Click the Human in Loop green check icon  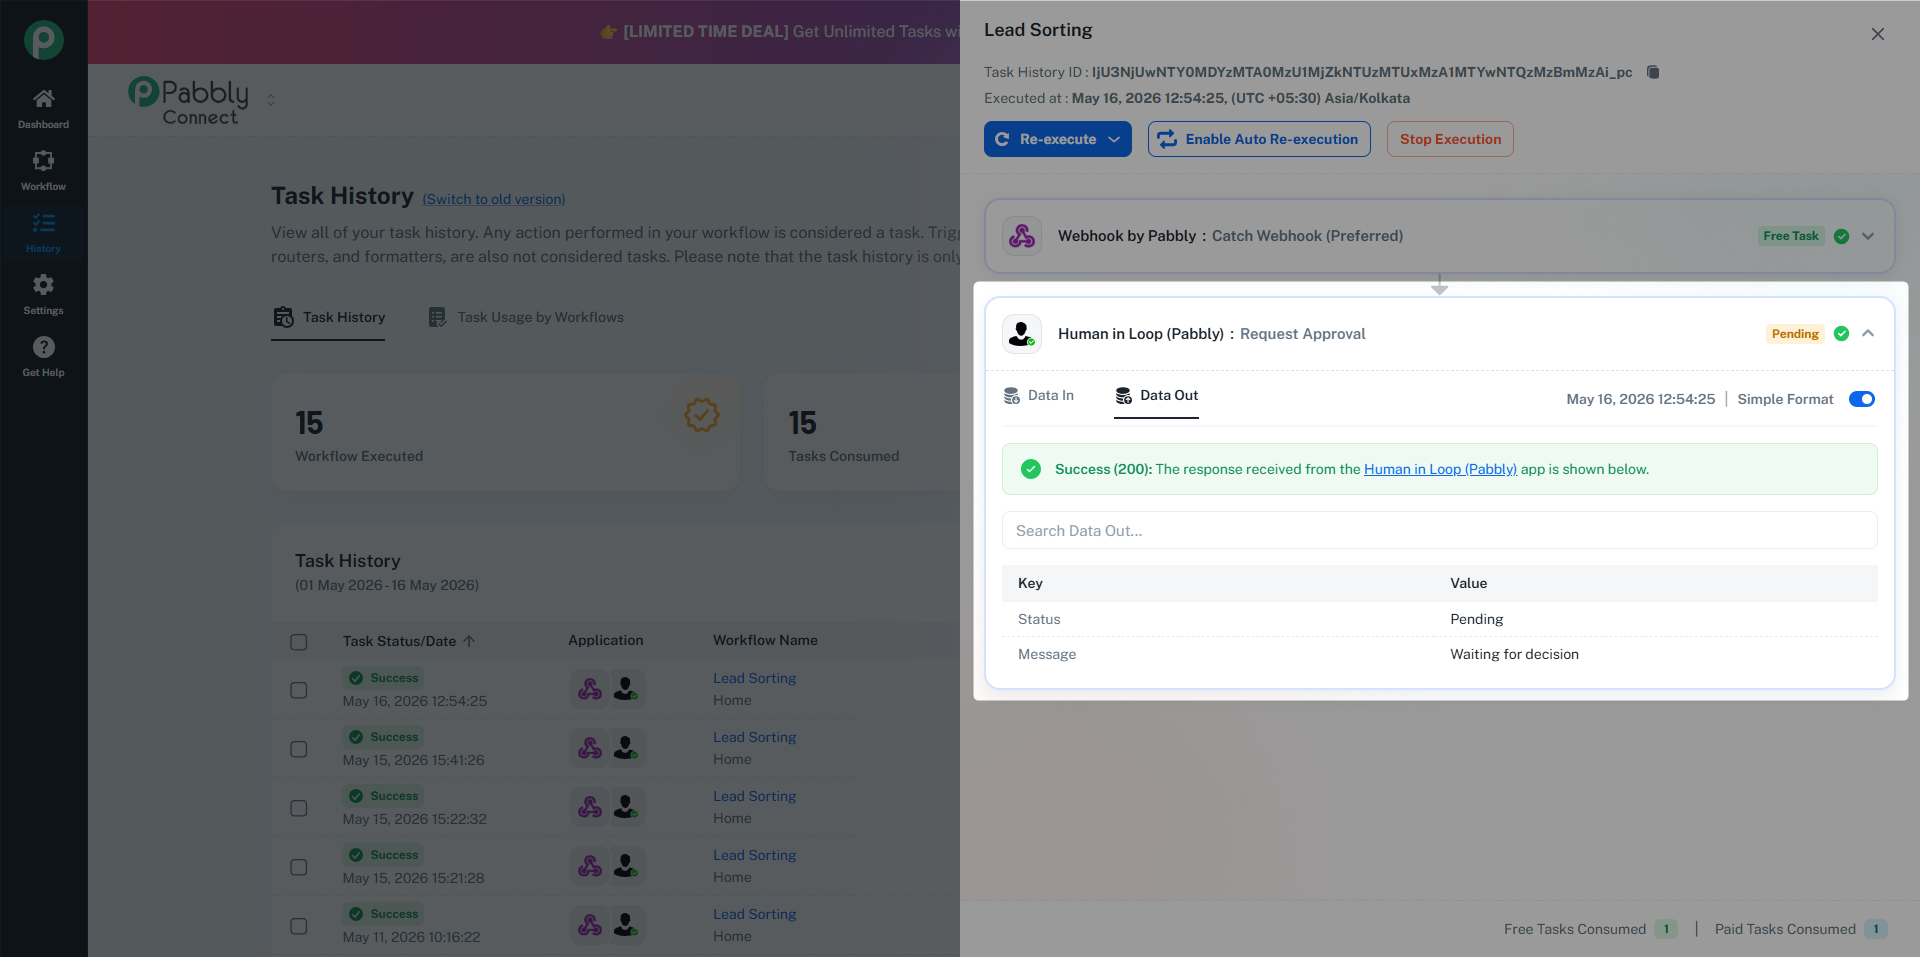coord(1841,334)
